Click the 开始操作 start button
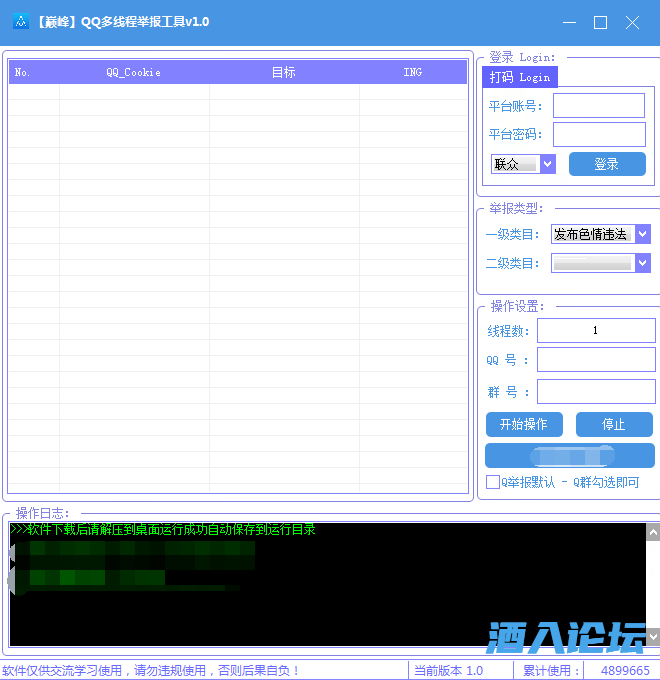Screen dimensions: 660x680 pyautogui.click(x=524, y=424)
